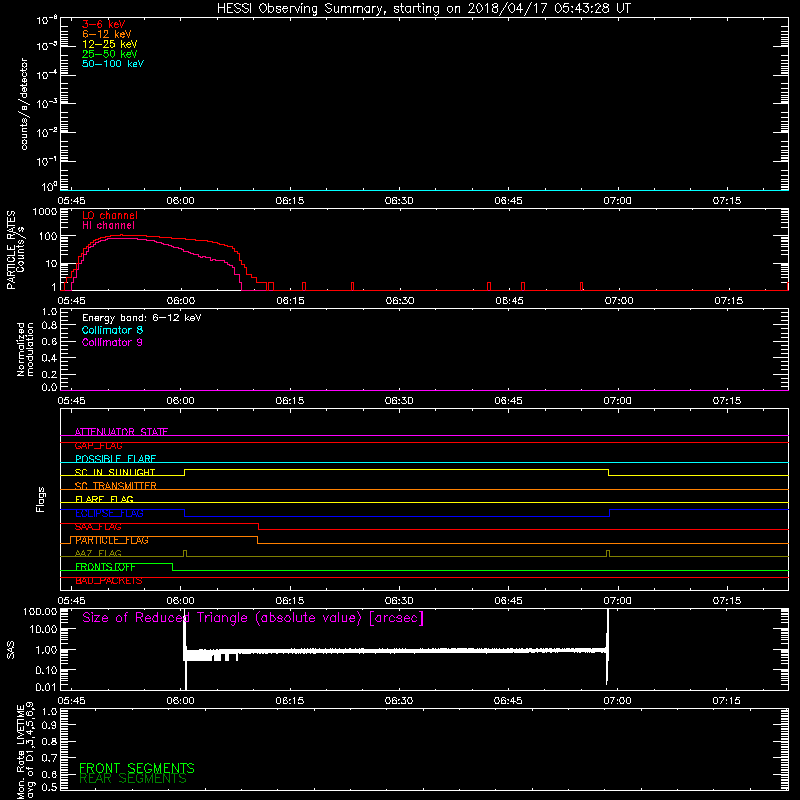Click the peak of LO channel particle curve

click(121, 235)
